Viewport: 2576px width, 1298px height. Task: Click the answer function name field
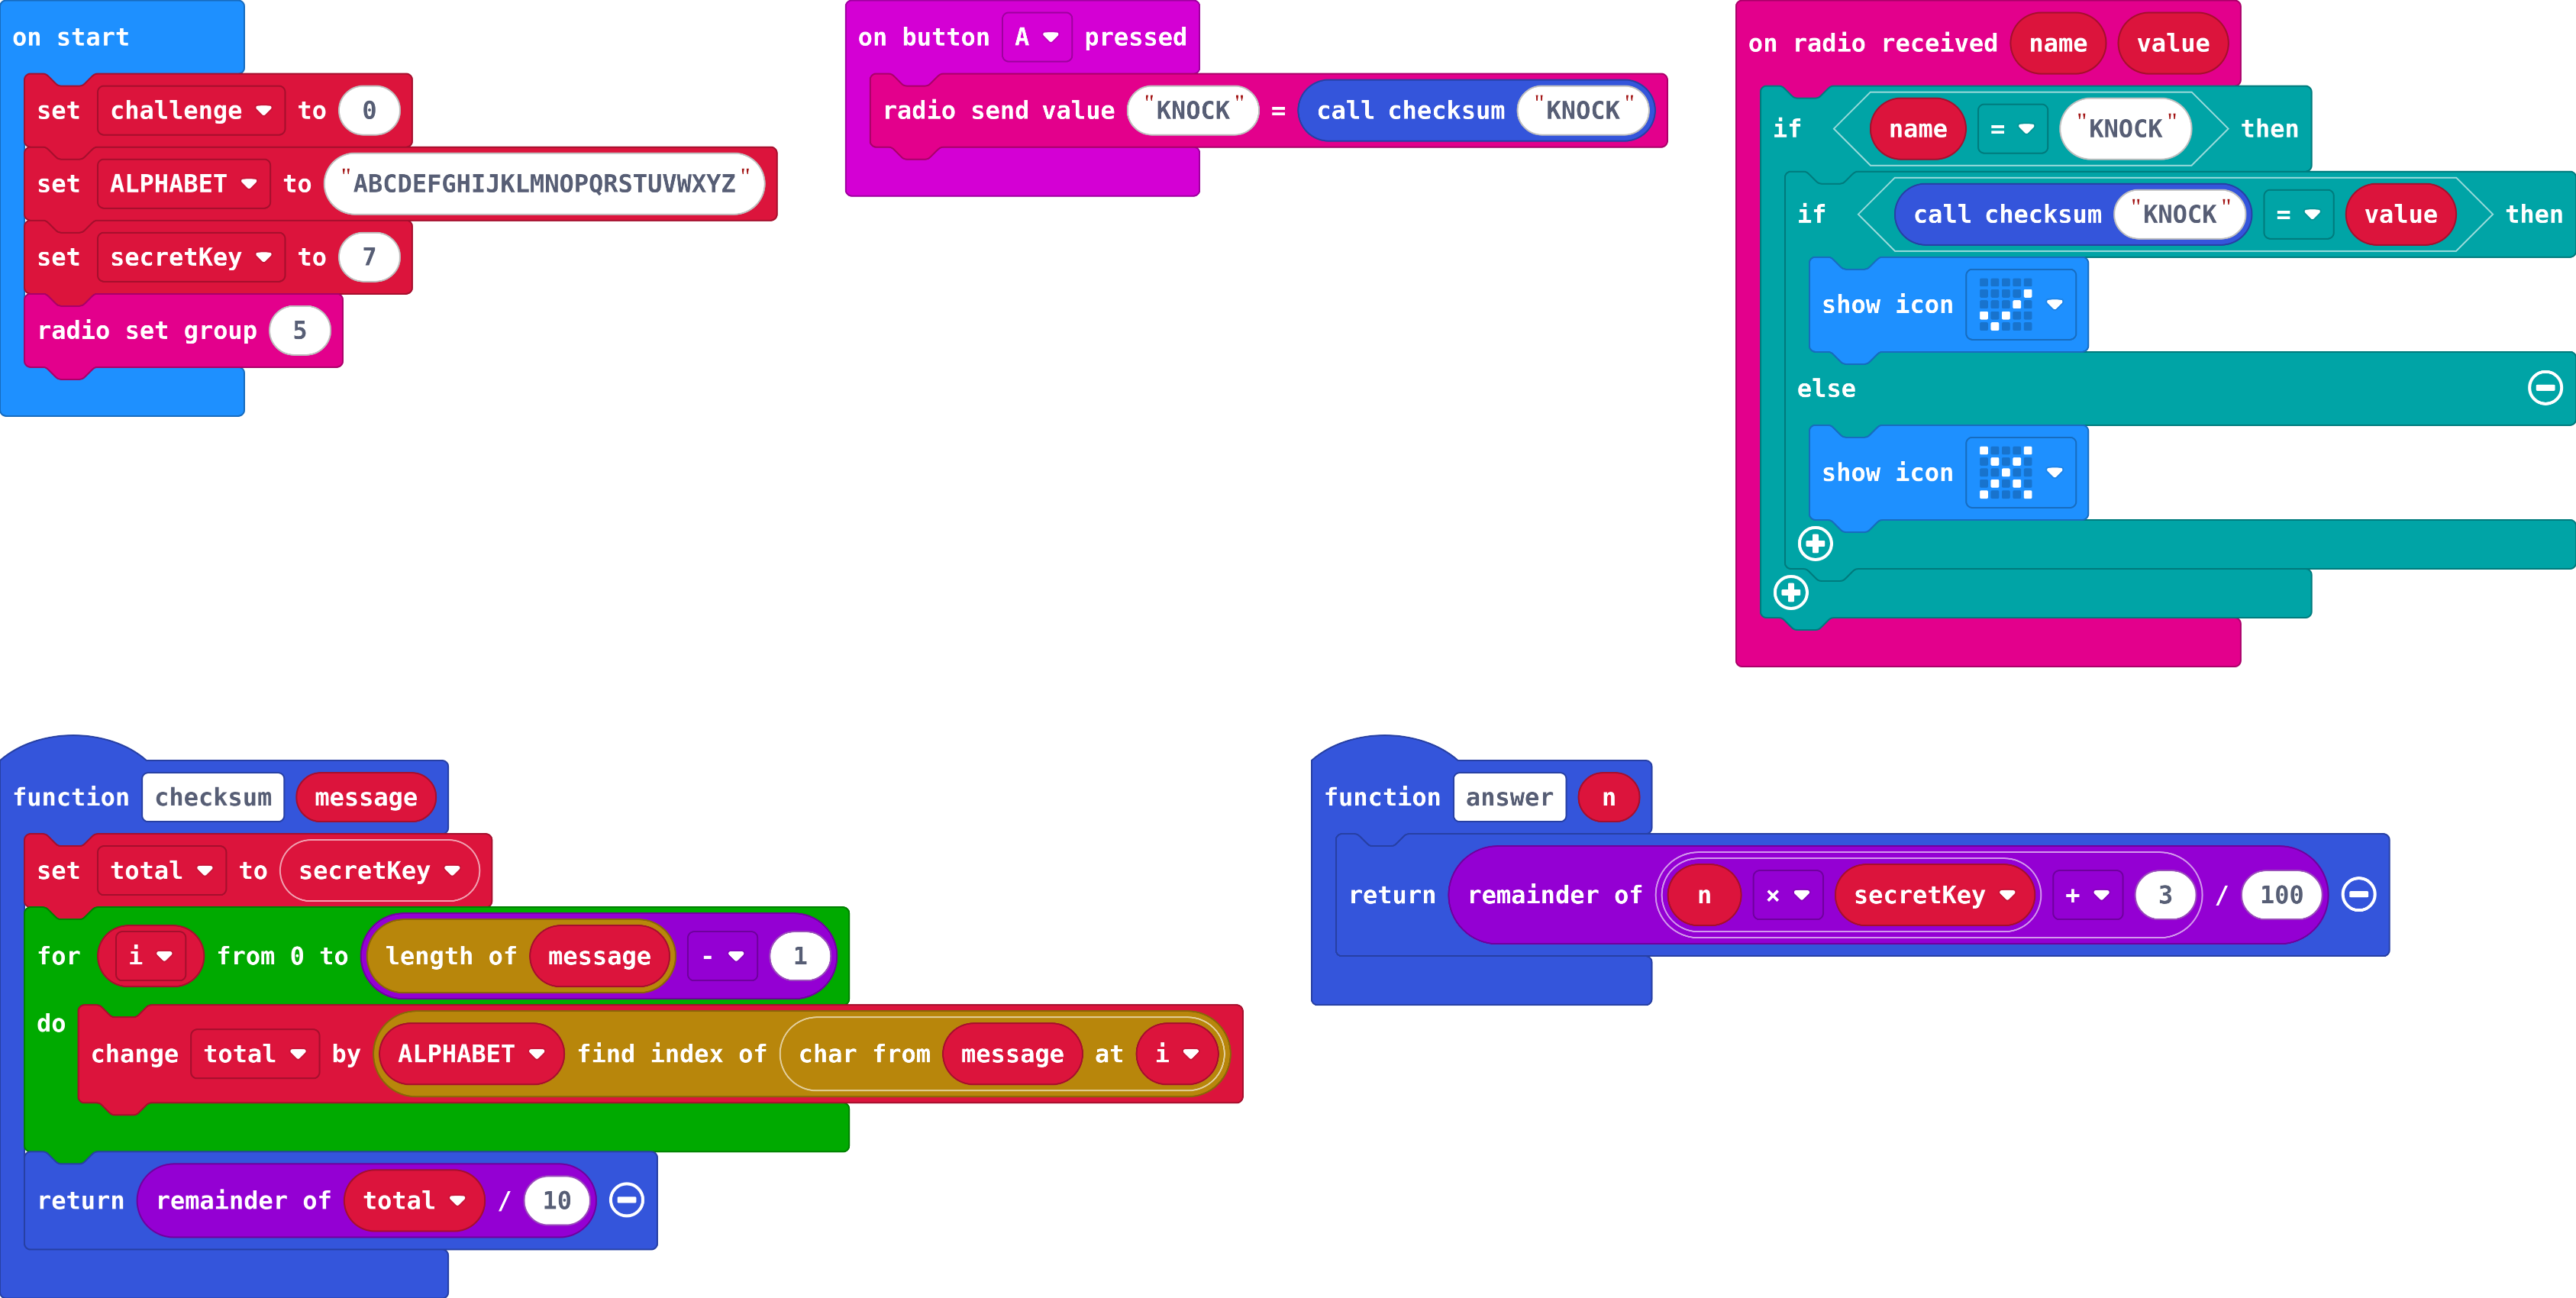coord(1509,798)
